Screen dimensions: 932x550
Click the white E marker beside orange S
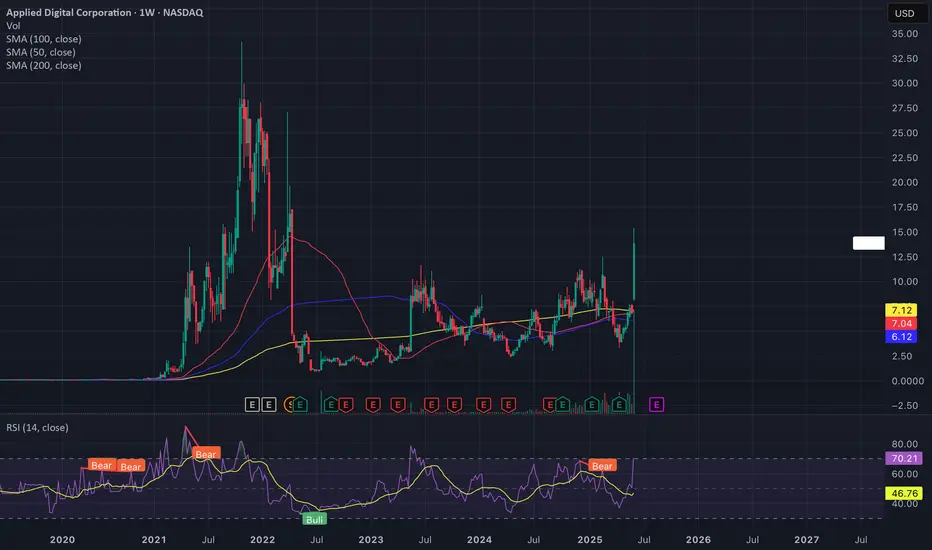click(269, 405)
